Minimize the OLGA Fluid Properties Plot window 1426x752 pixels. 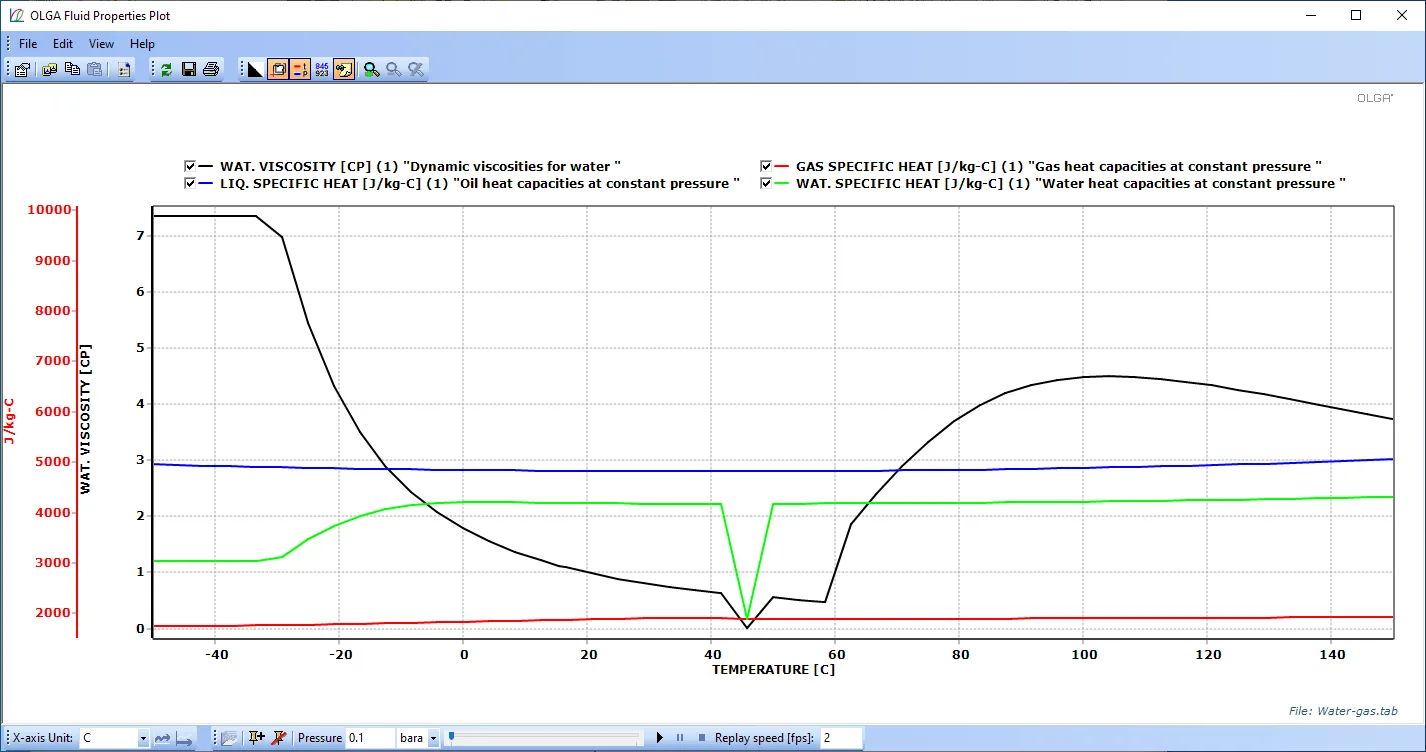pyautogui.click(x=1311, y=15)
